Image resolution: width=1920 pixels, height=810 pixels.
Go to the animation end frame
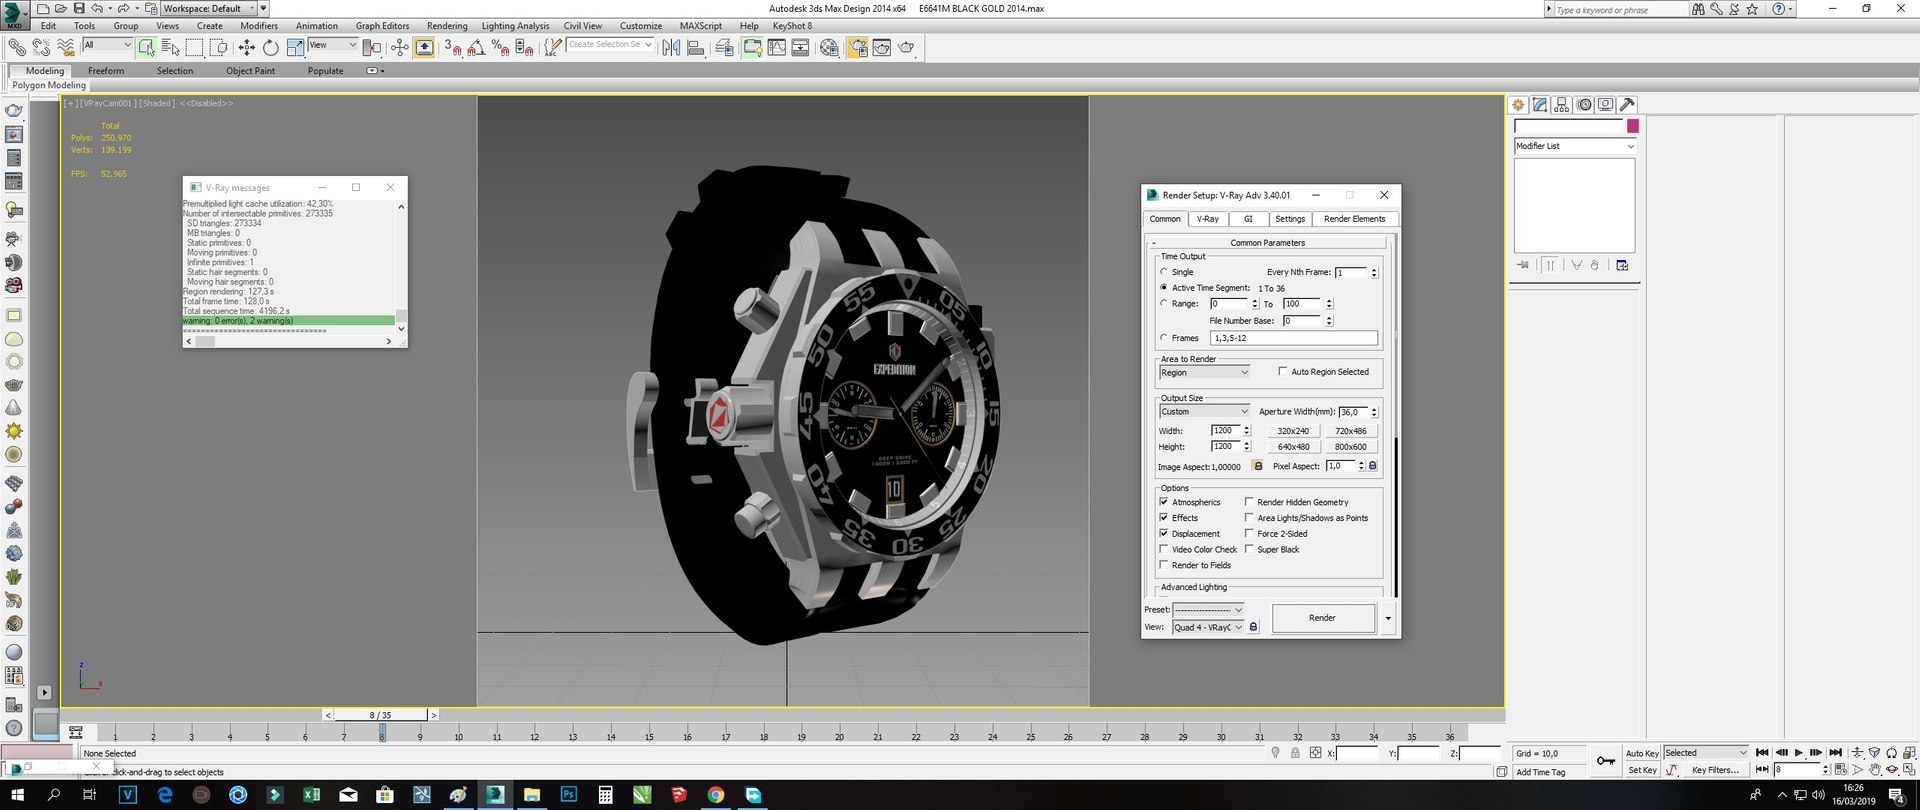pos(1835,753)
